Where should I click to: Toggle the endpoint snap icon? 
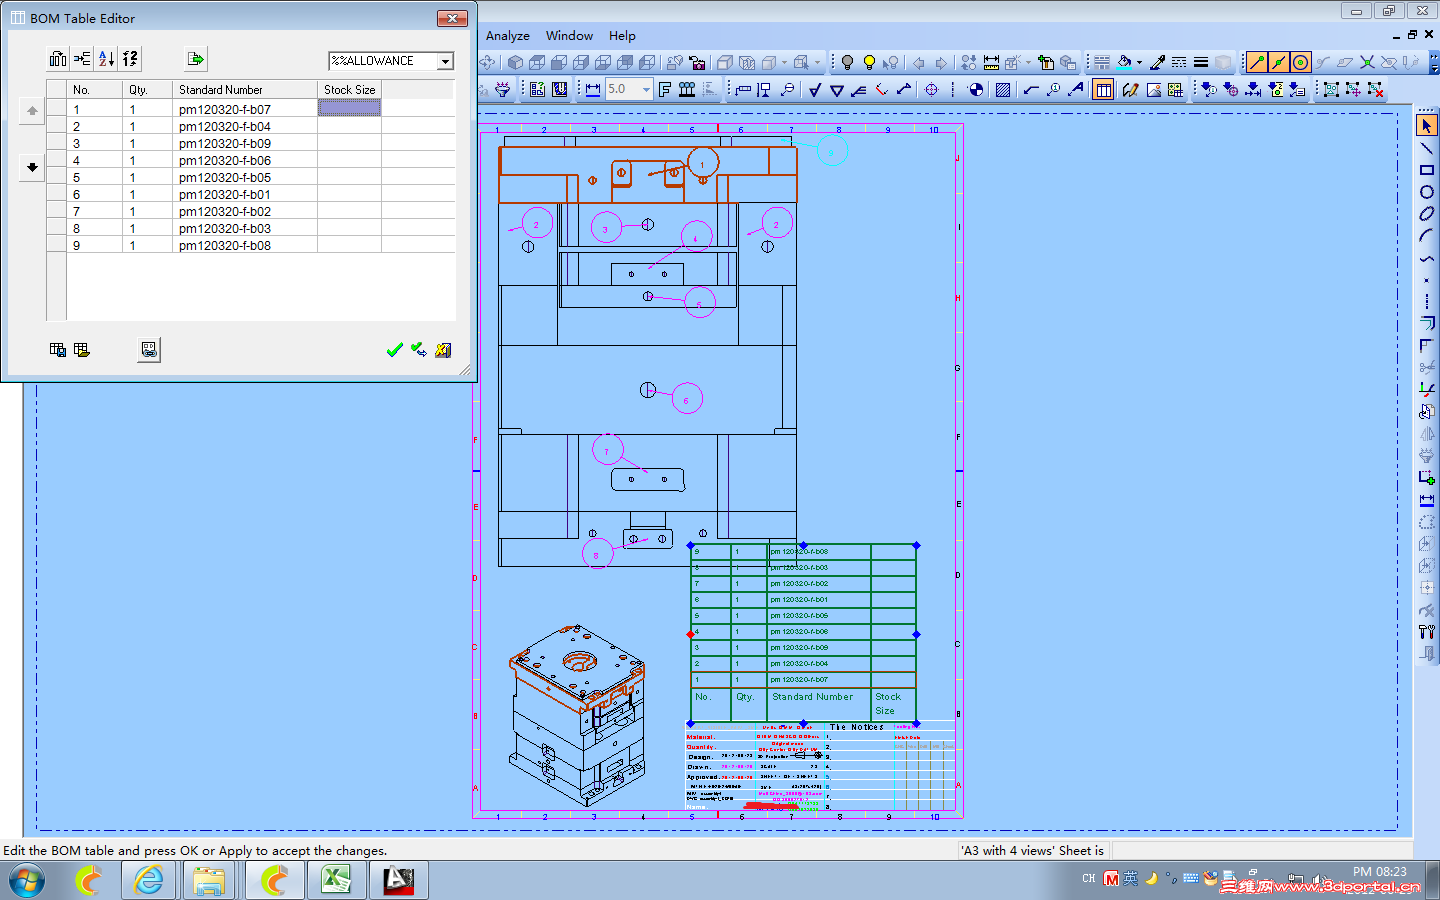[x=1257, y=62]
